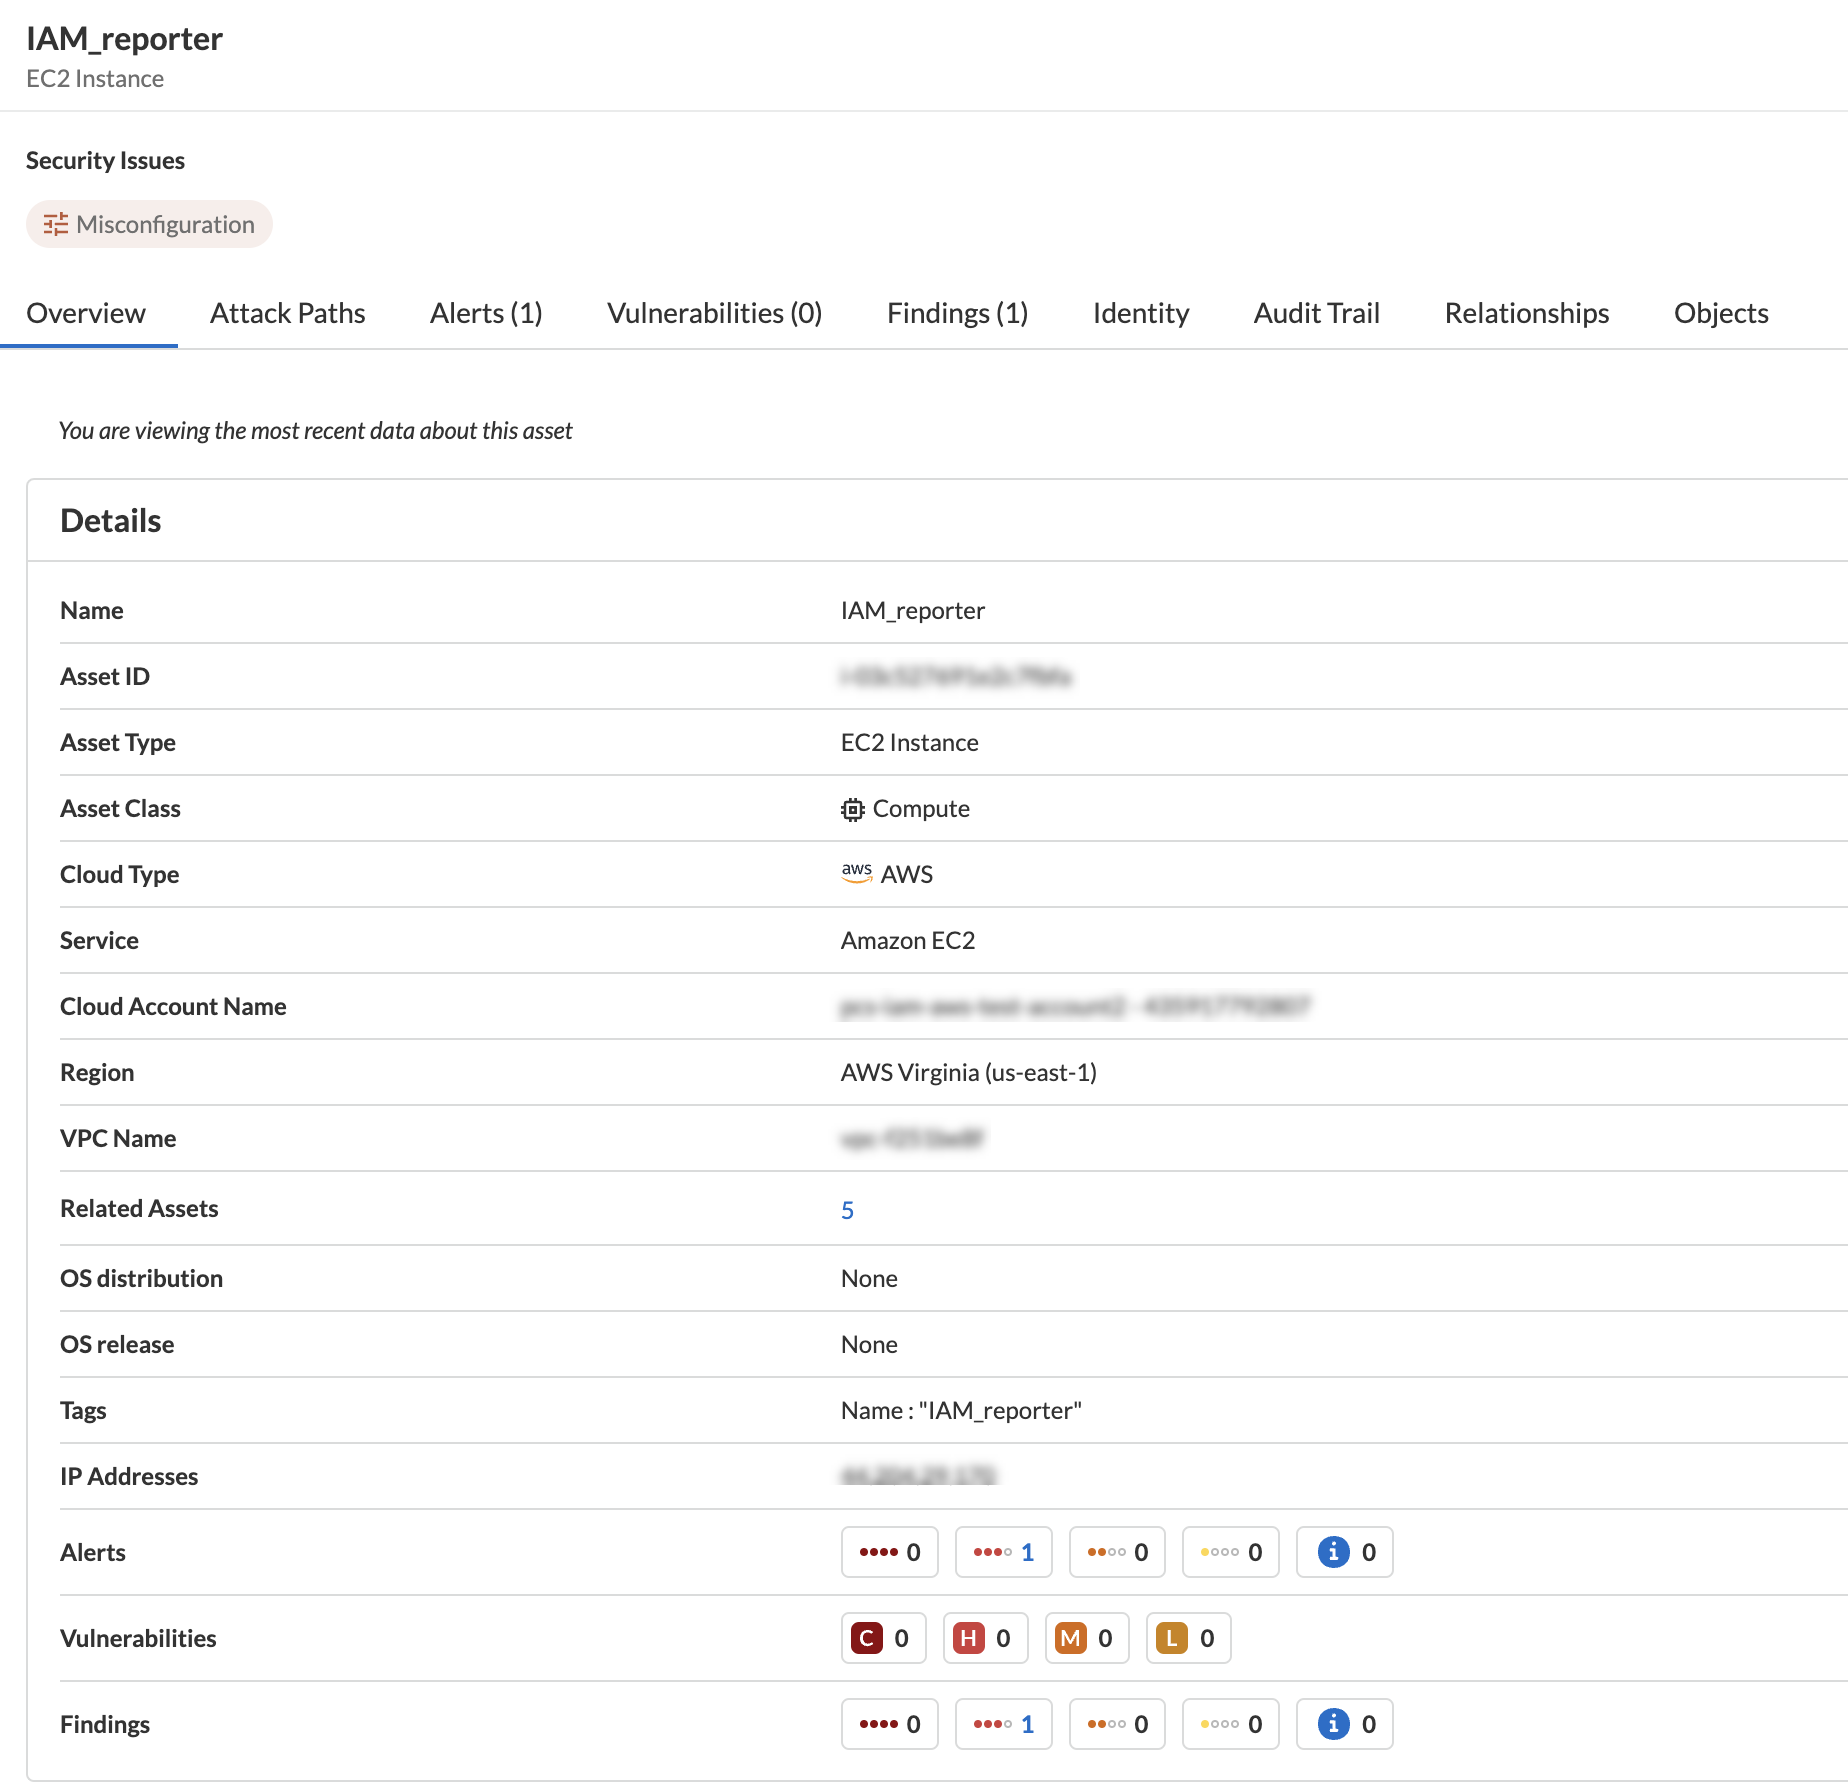The height and width of the screenshot is (1788, 1848).
Task: Open the Related Assets count link 5
Action: click(x=847, y=1210)
